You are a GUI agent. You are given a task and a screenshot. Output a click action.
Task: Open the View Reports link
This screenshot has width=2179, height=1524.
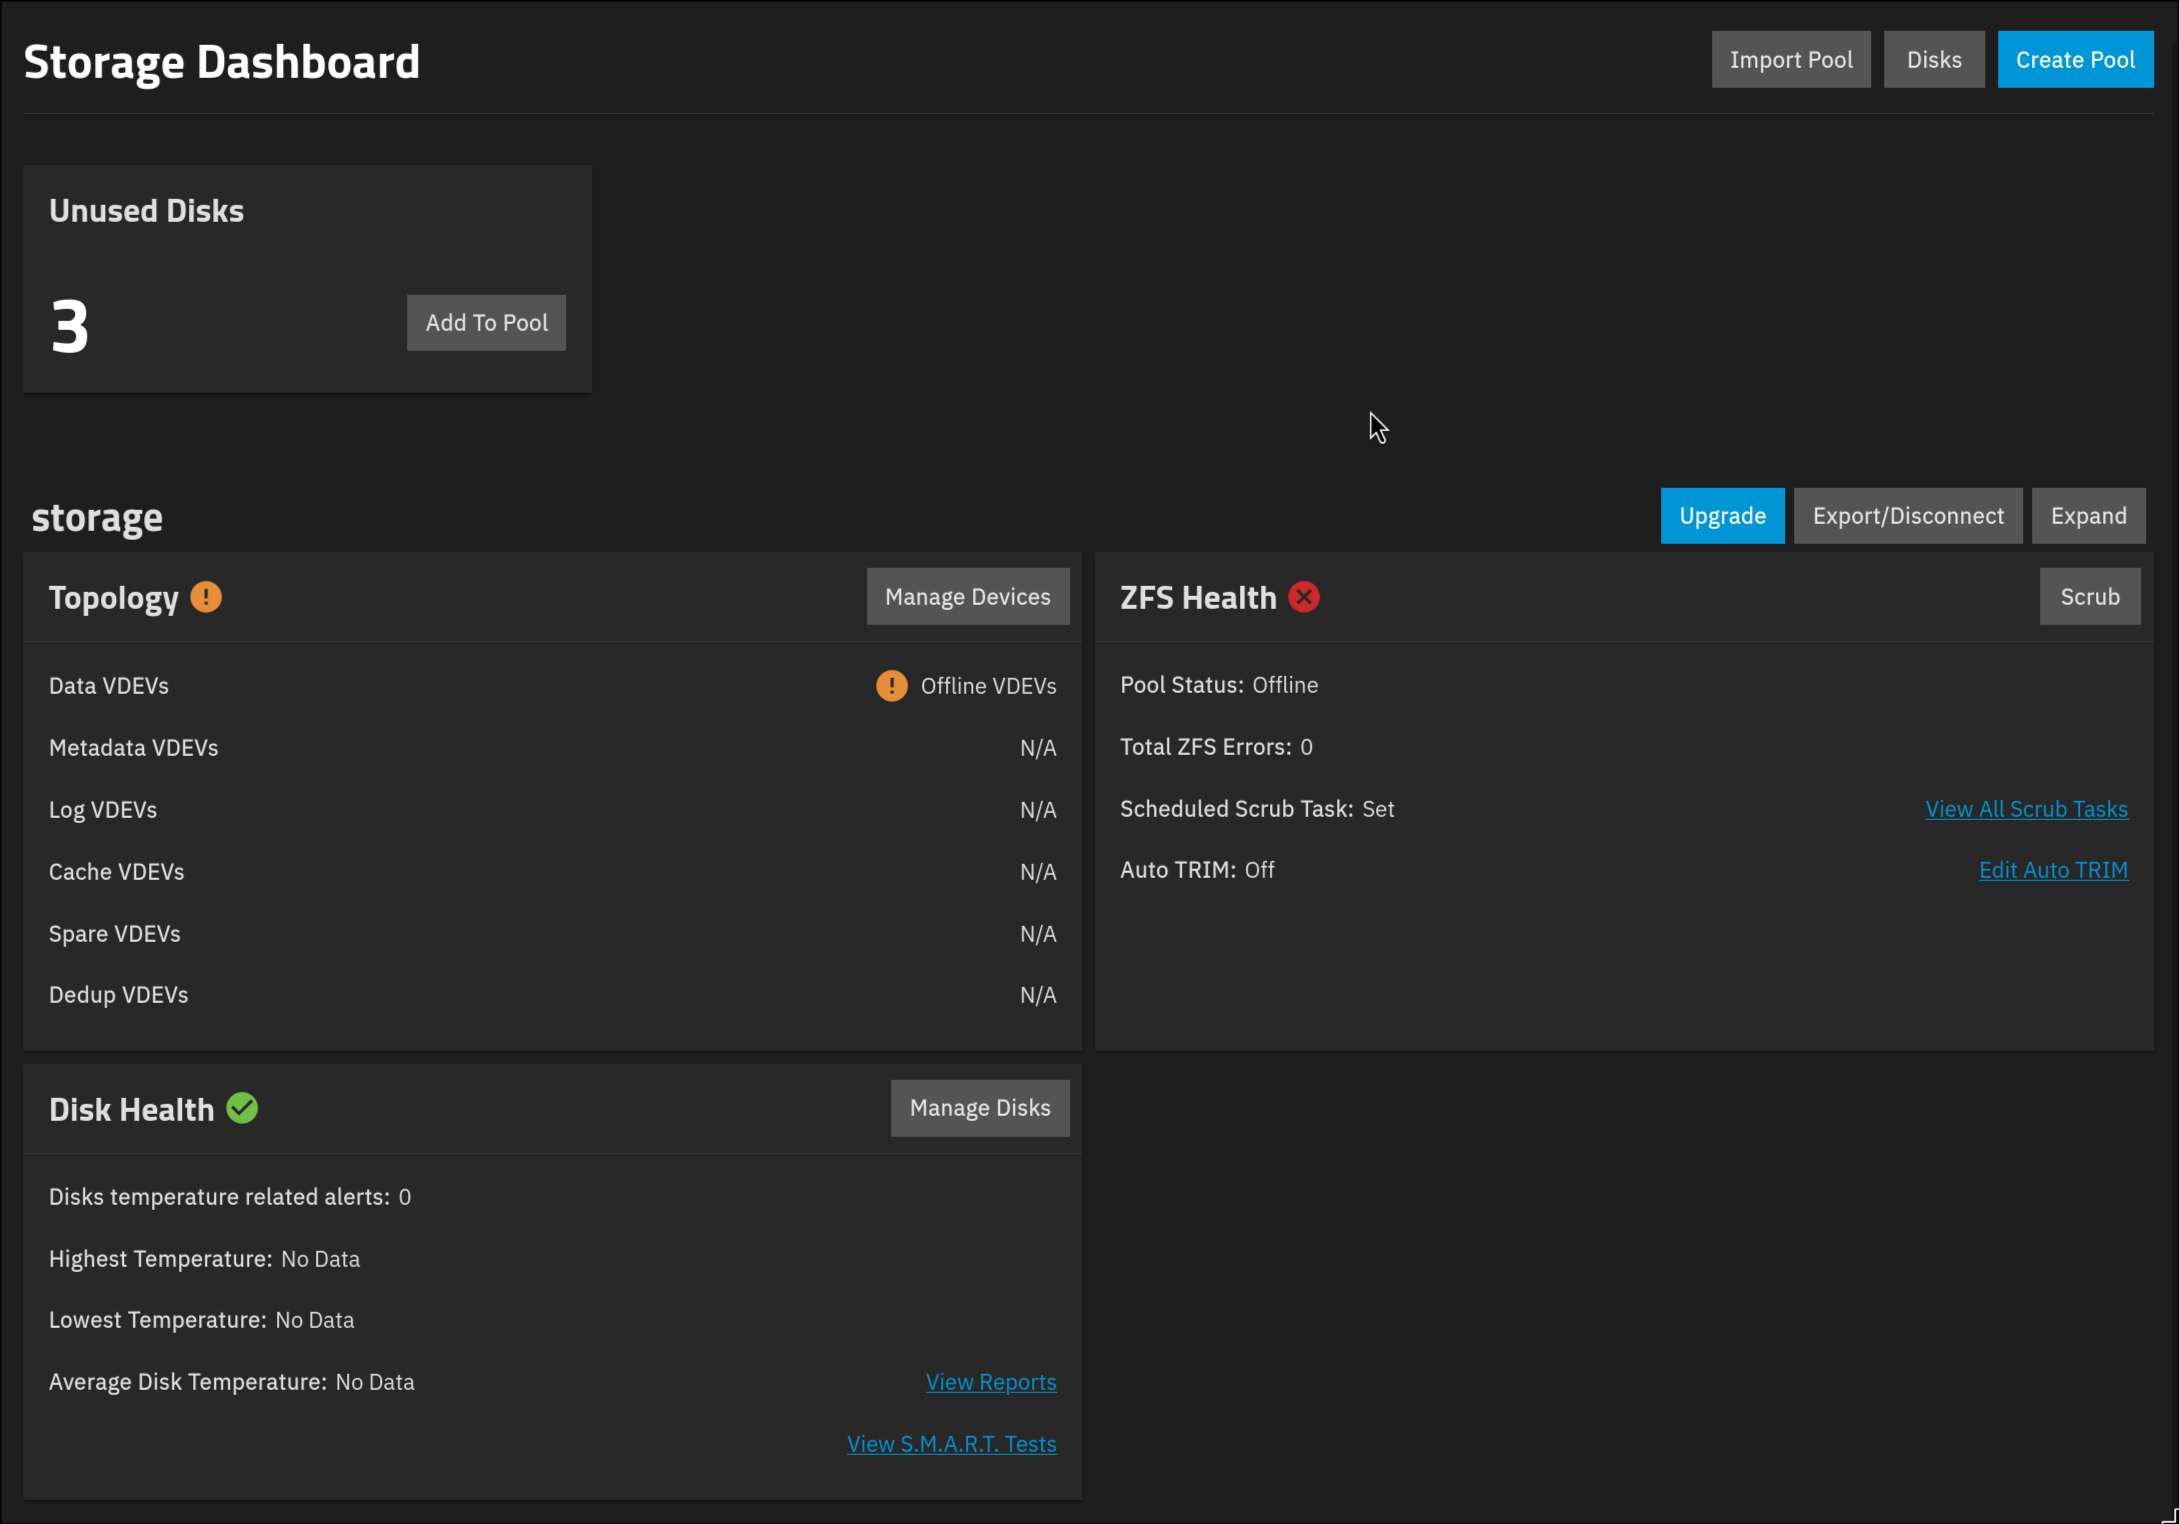[991, 1382]
